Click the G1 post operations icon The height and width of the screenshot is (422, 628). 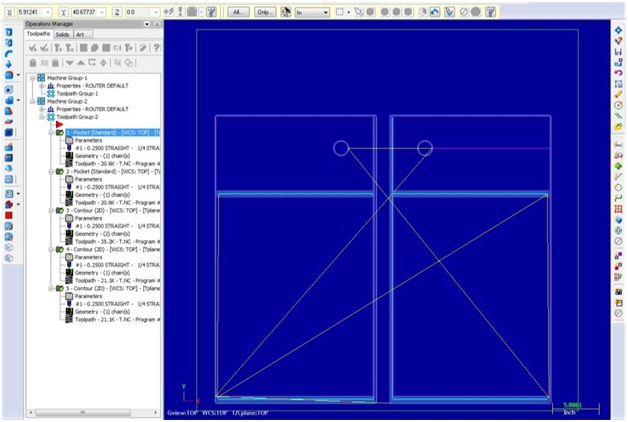[117, 48]
